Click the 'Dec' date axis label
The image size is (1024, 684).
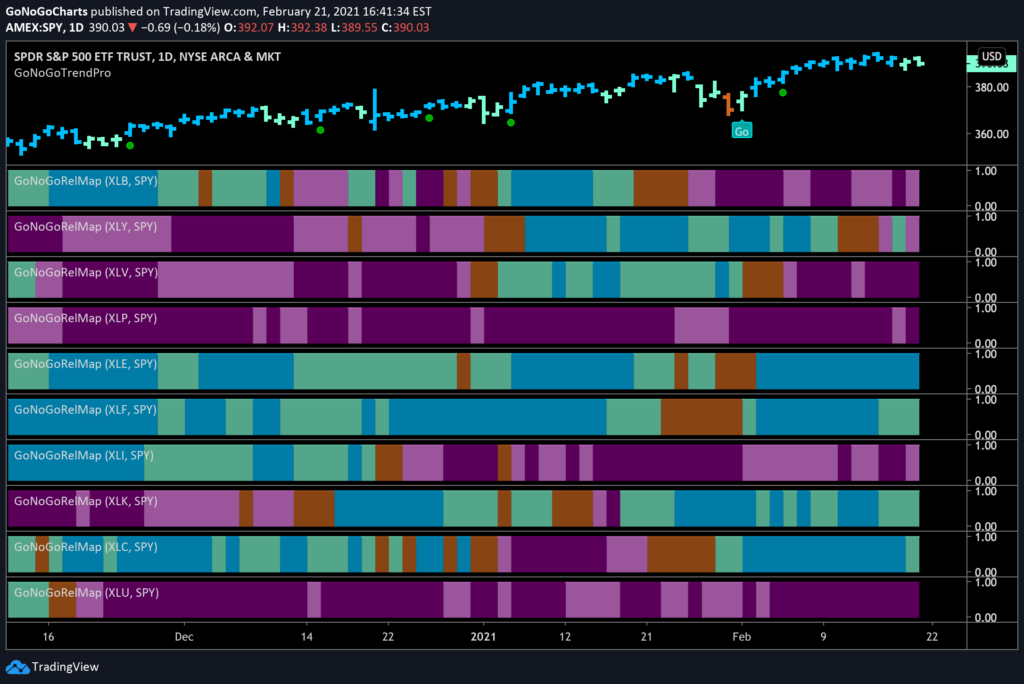(x=184, y=637)
